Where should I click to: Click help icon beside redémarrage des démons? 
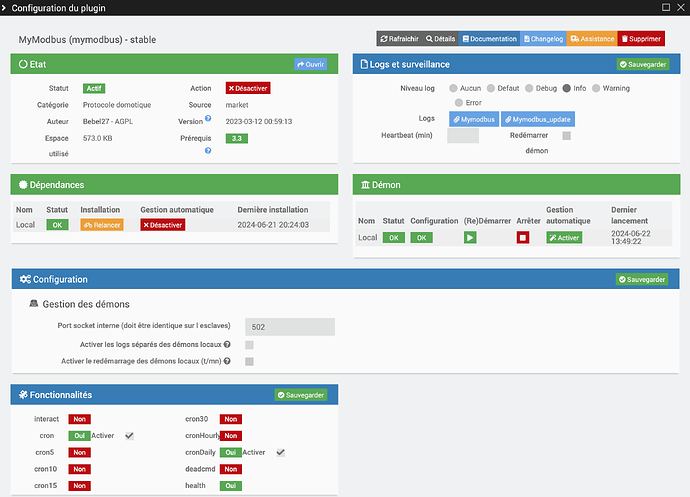pos(227,361)
